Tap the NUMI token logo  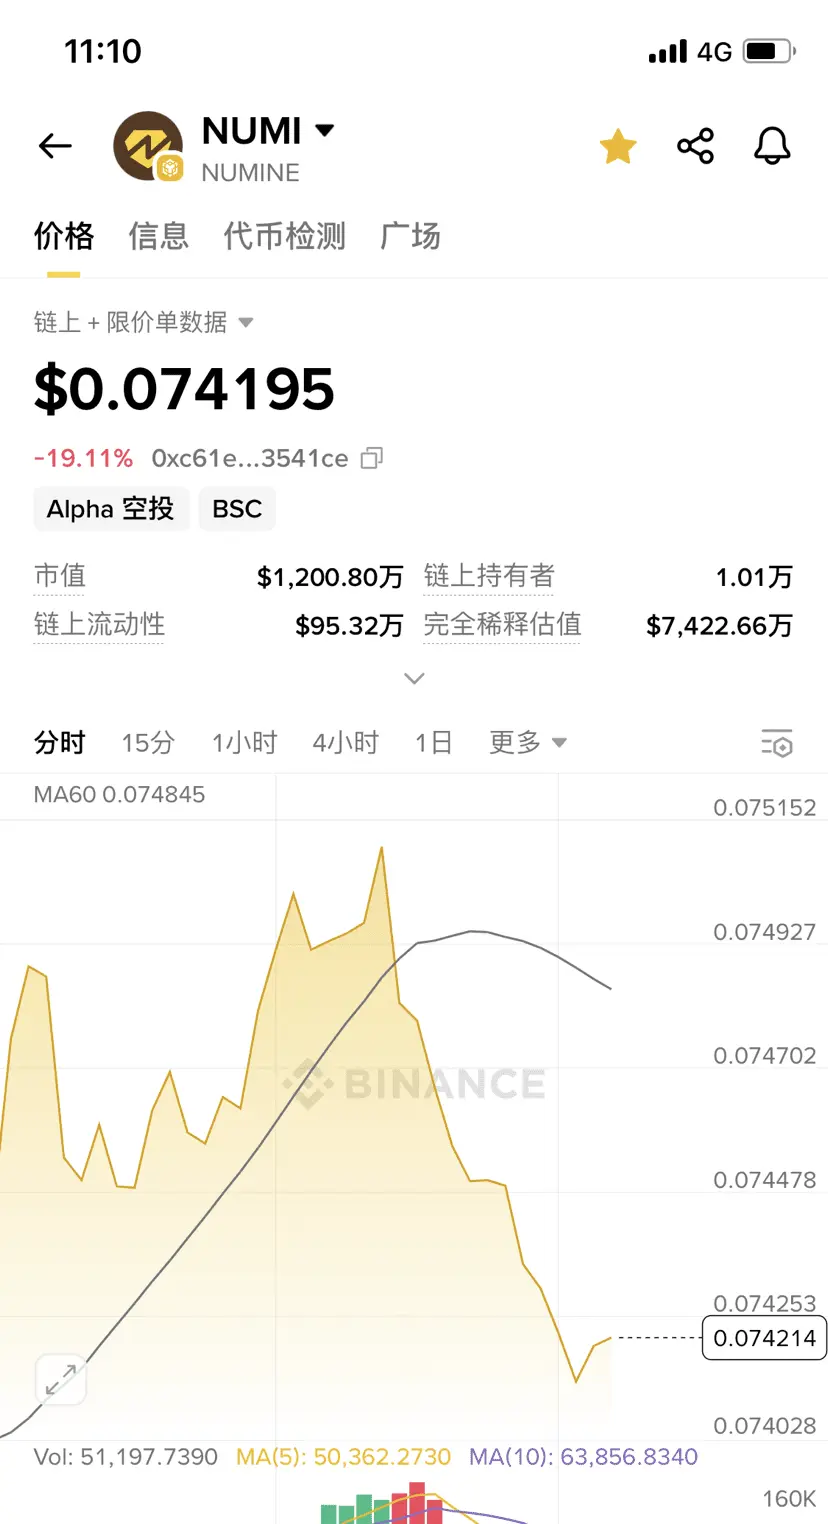pyautogui.click(x=148, y=147)
